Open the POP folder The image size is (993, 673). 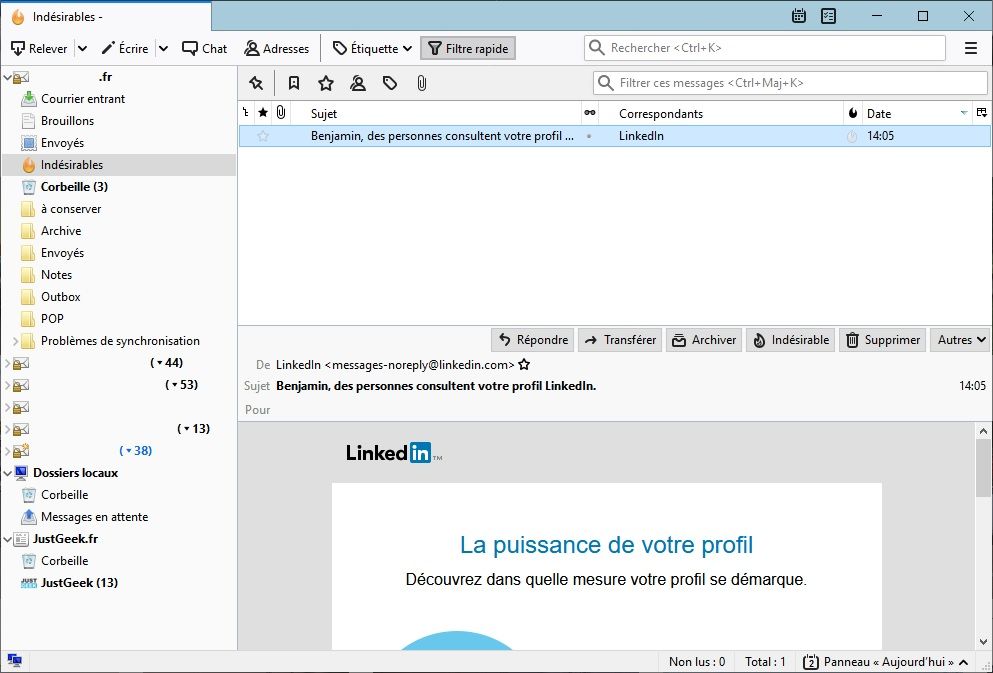52,319
